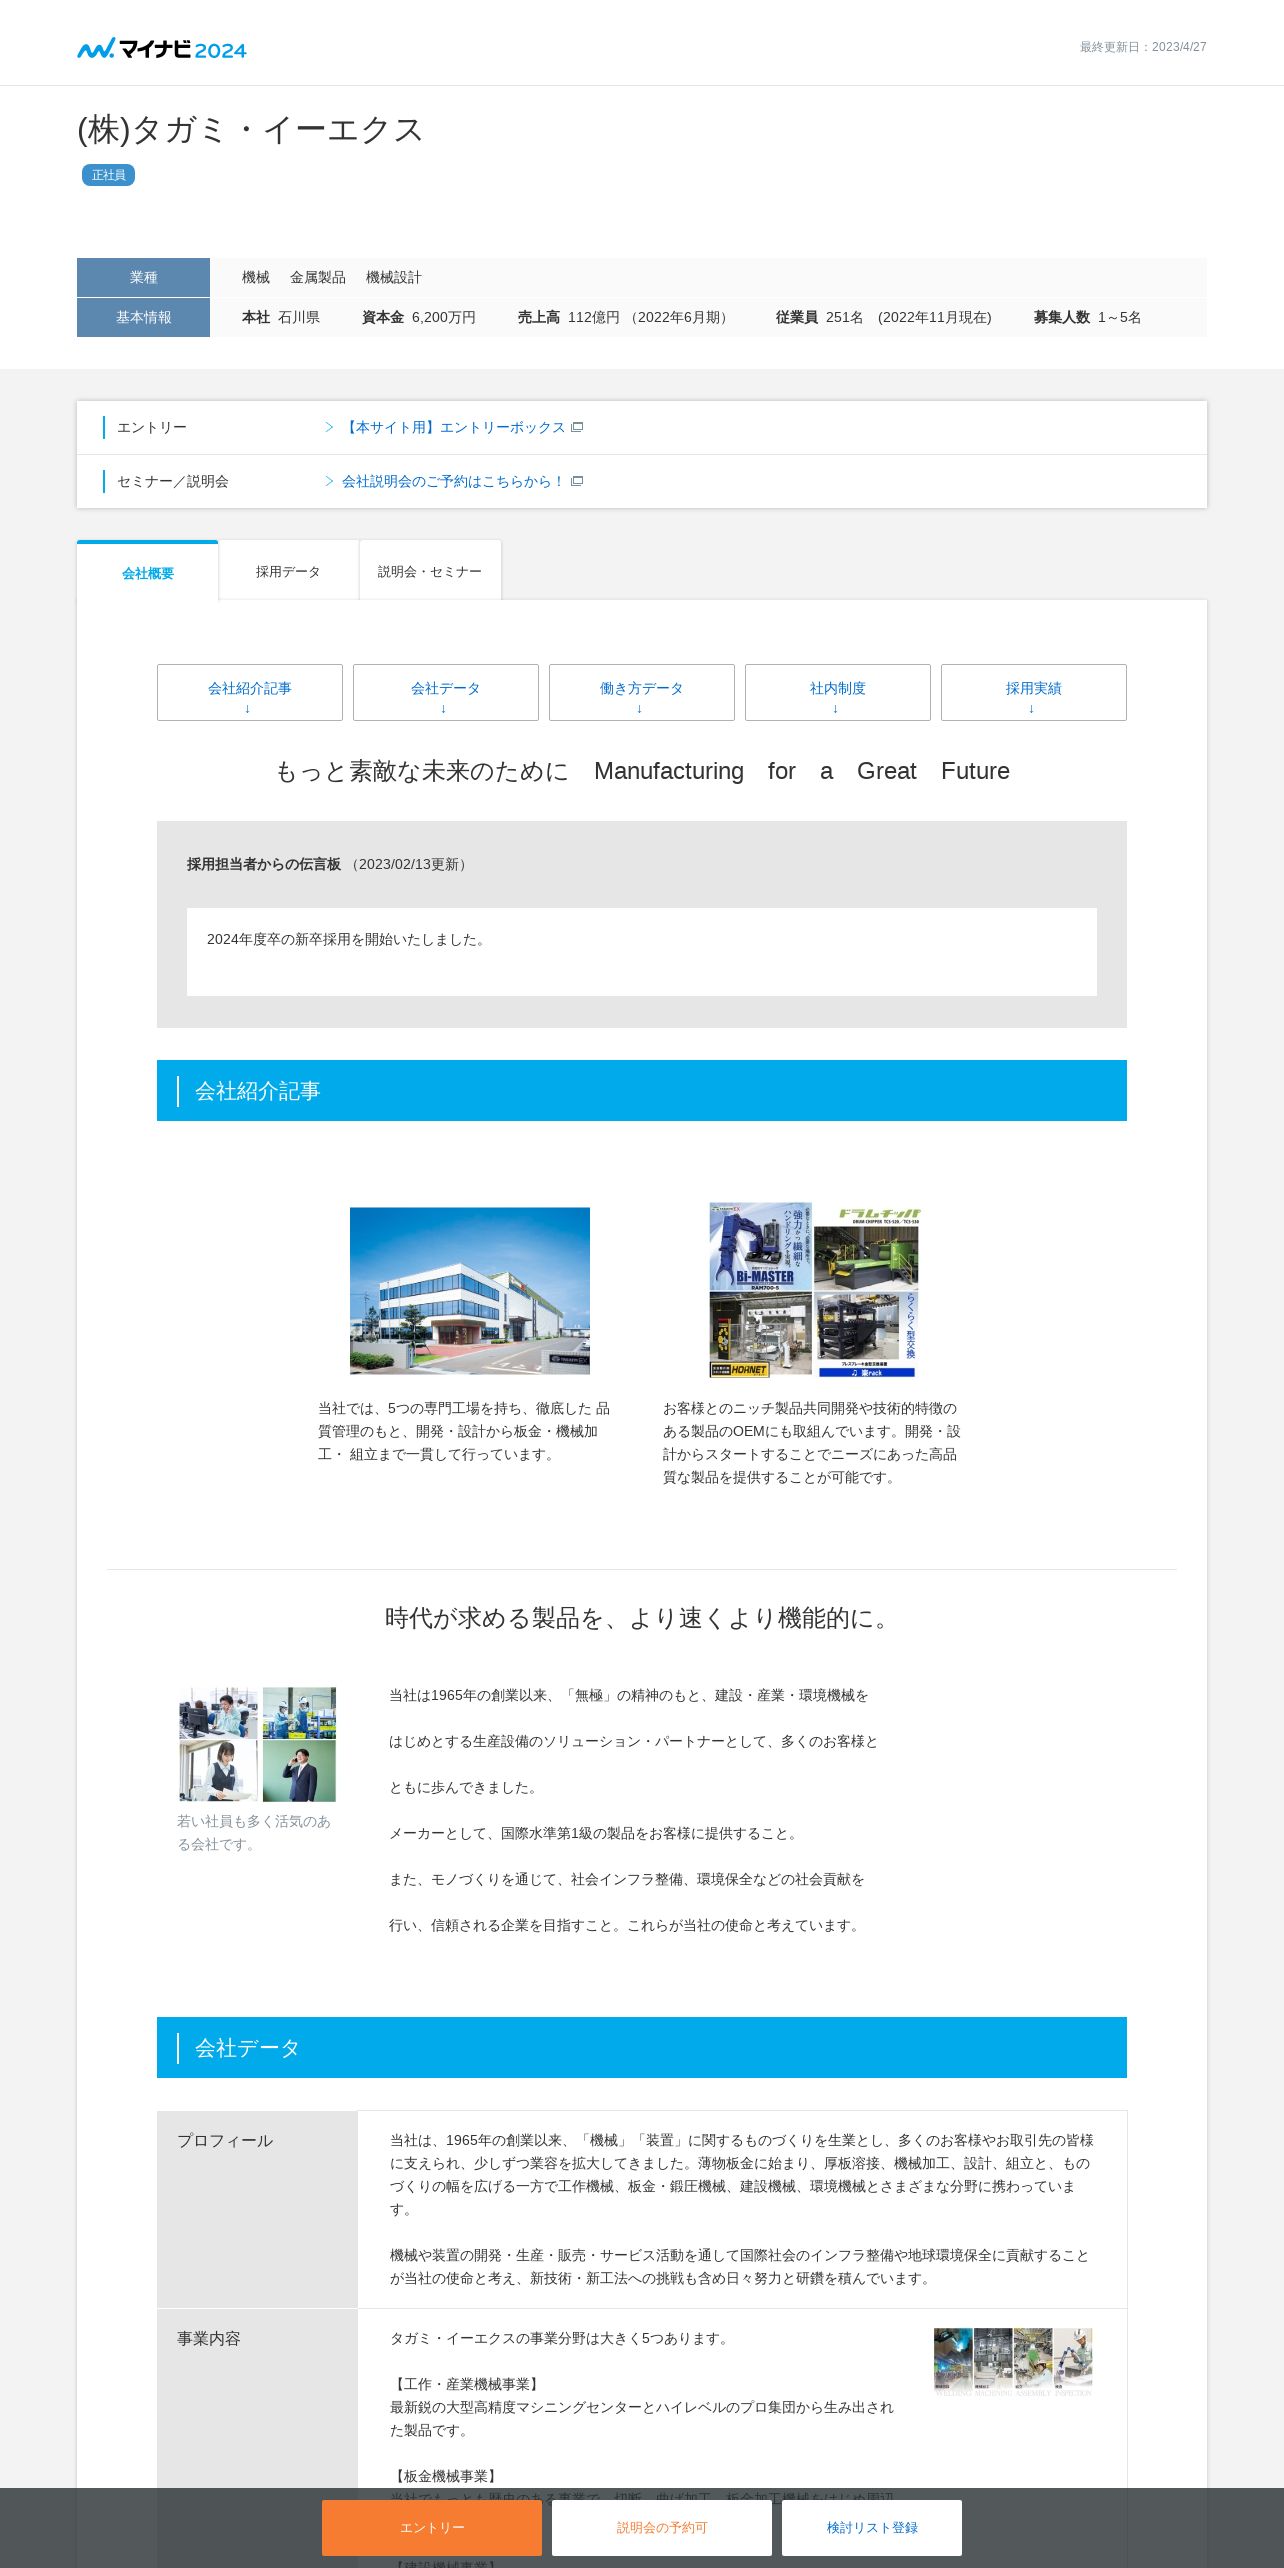This screenshot has width=1284, height=2568.
Task: Click the 検討リスト登録 button
Action: tap(872, 2528)
